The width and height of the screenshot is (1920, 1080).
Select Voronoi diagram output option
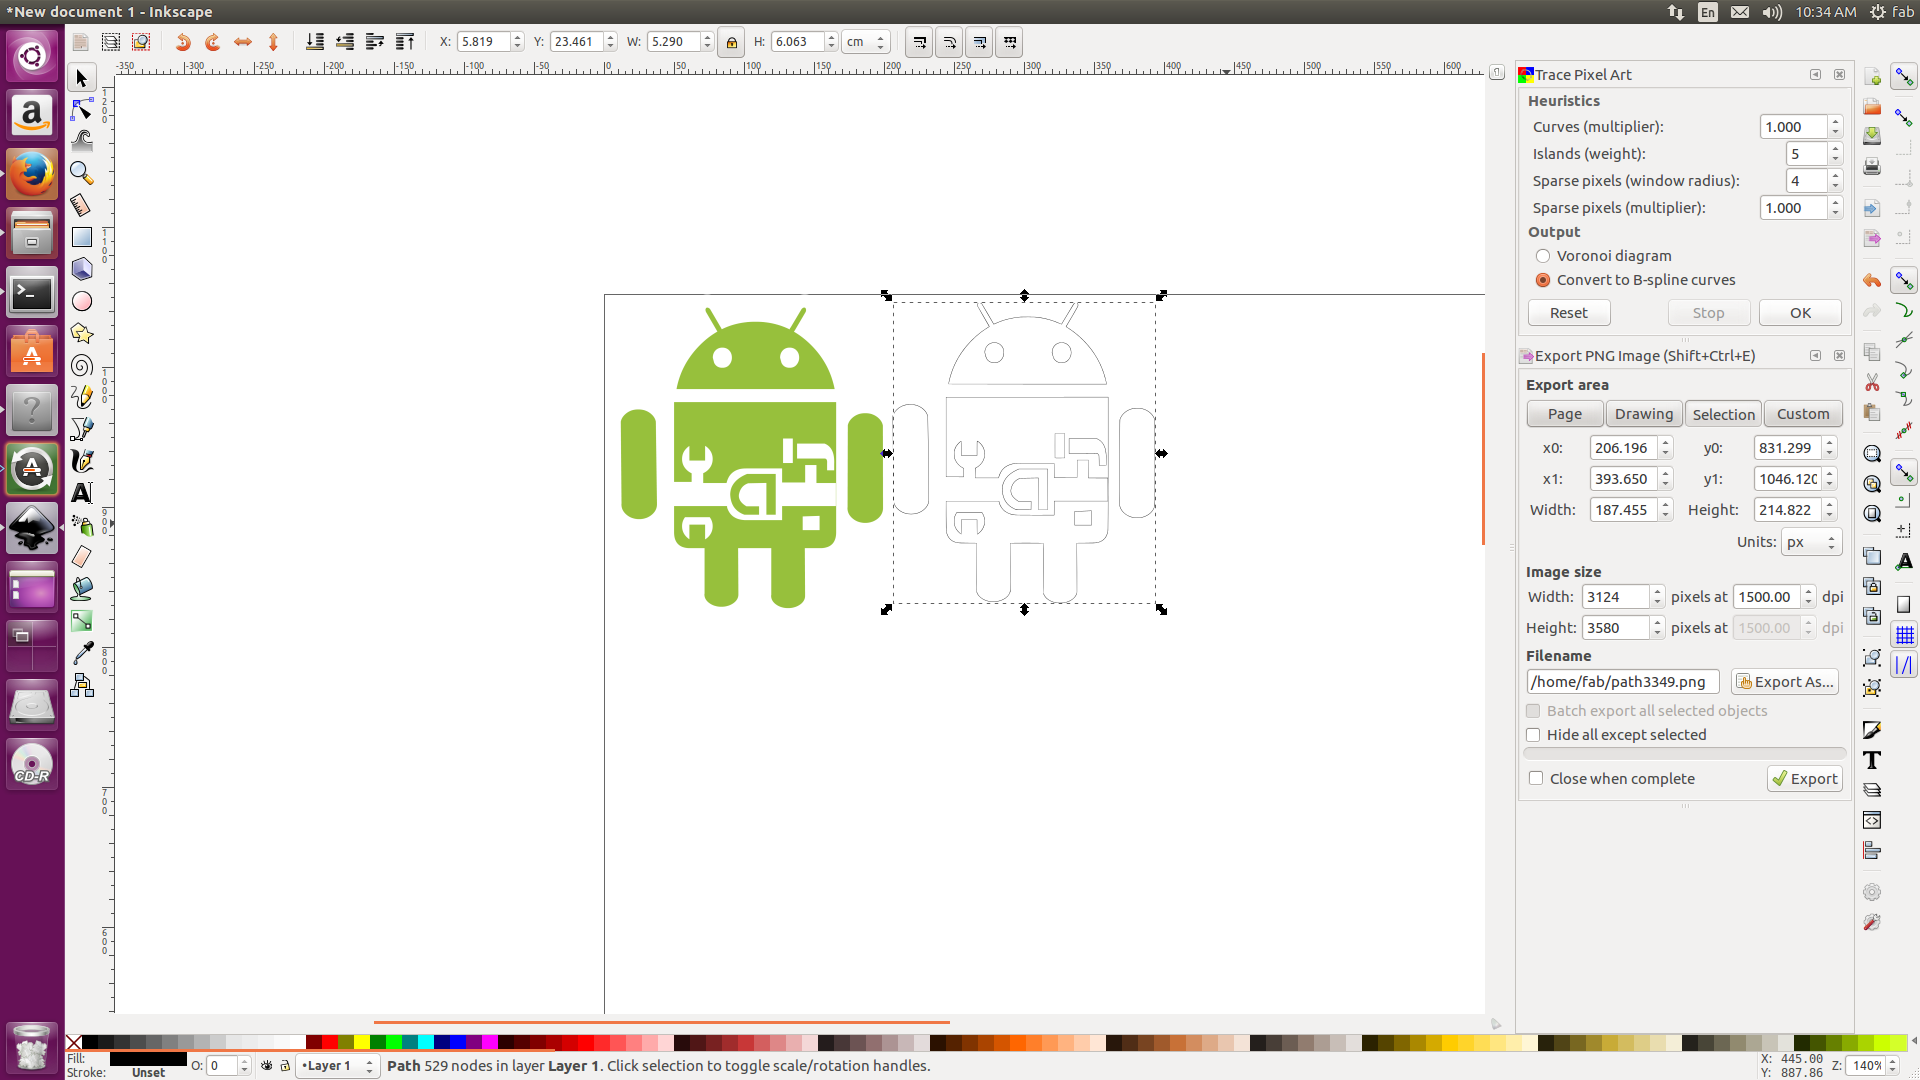pyautogui.click(x=1543, y=256)
